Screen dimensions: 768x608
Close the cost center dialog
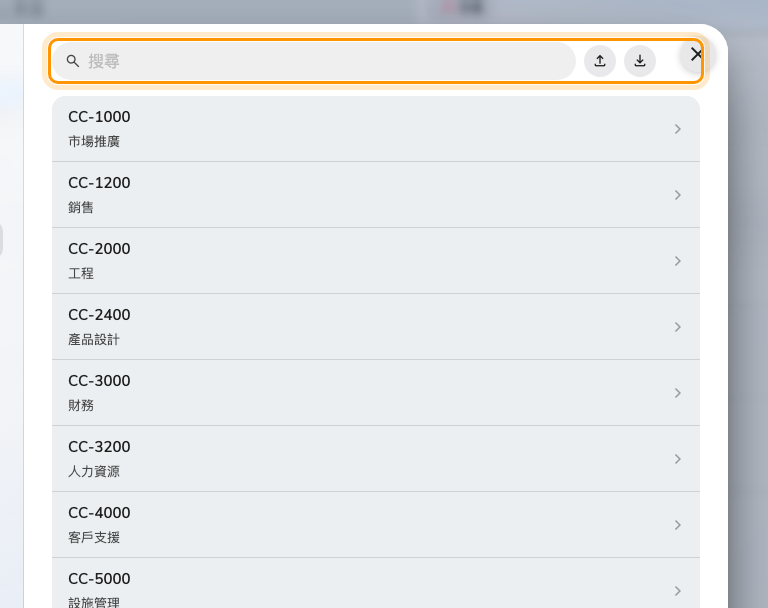[x=696, y=54]
